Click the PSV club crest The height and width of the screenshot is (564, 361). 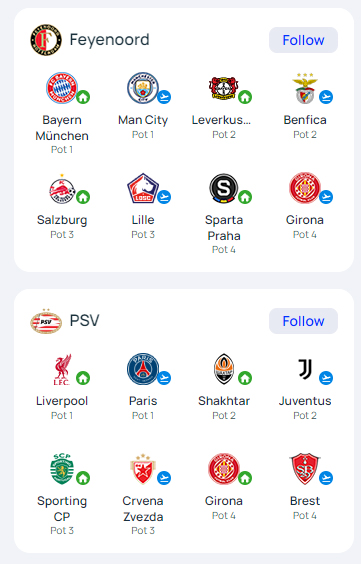[46, 321]
